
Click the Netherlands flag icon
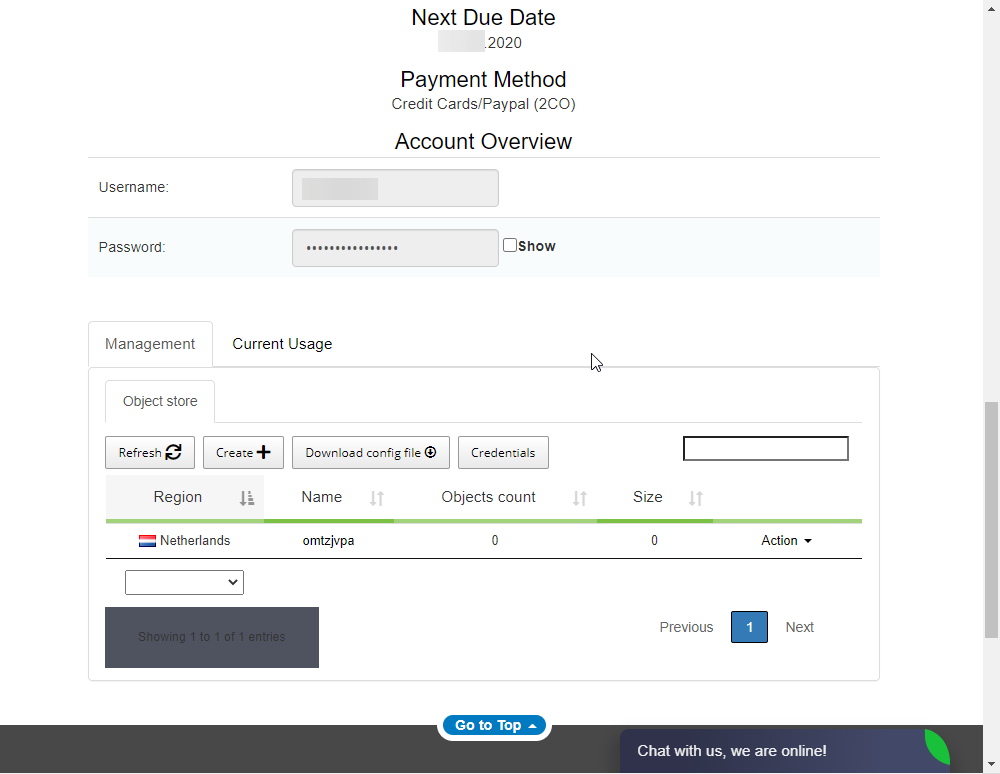point(147,541)
